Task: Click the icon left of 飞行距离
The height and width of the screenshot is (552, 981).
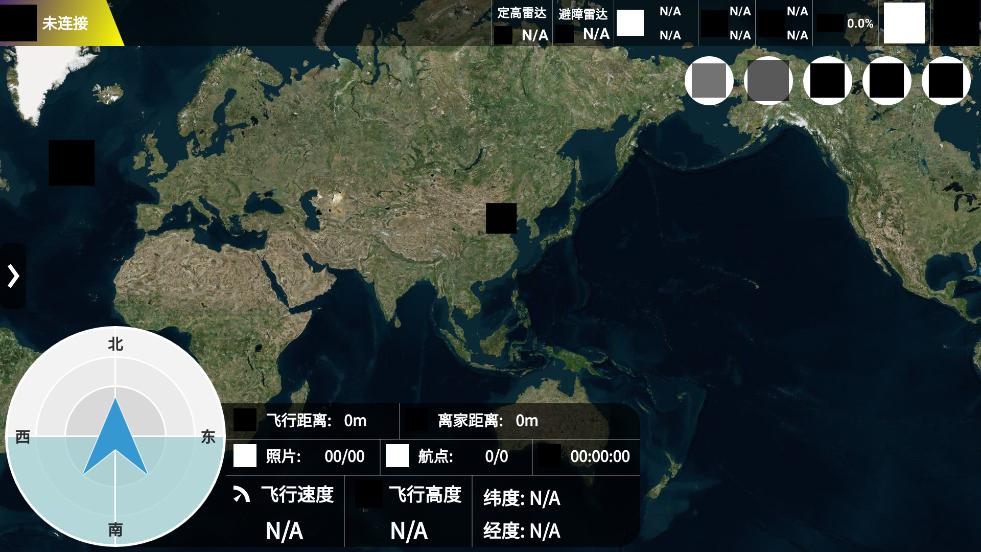Action: (245, 420)
